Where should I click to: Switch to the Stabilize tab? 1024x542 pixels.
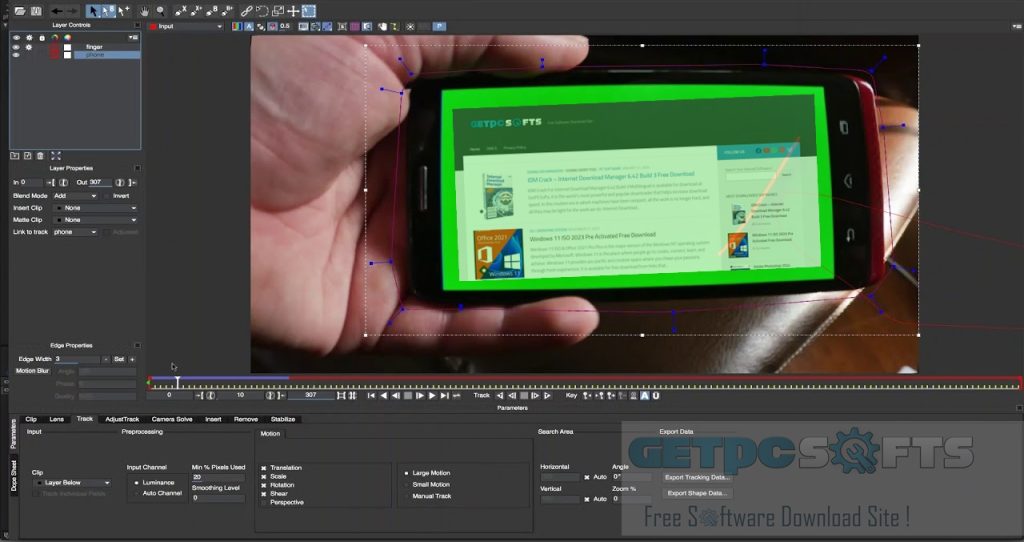[x=283, y=419]
